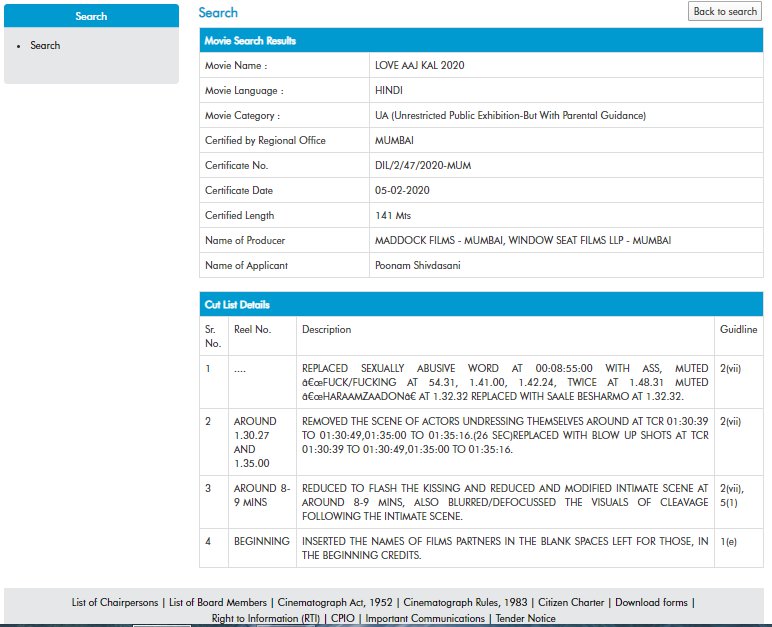Open Download forms footer link
Image resolution: width=772 pixels, height=627 pixels.
[651, 602]
